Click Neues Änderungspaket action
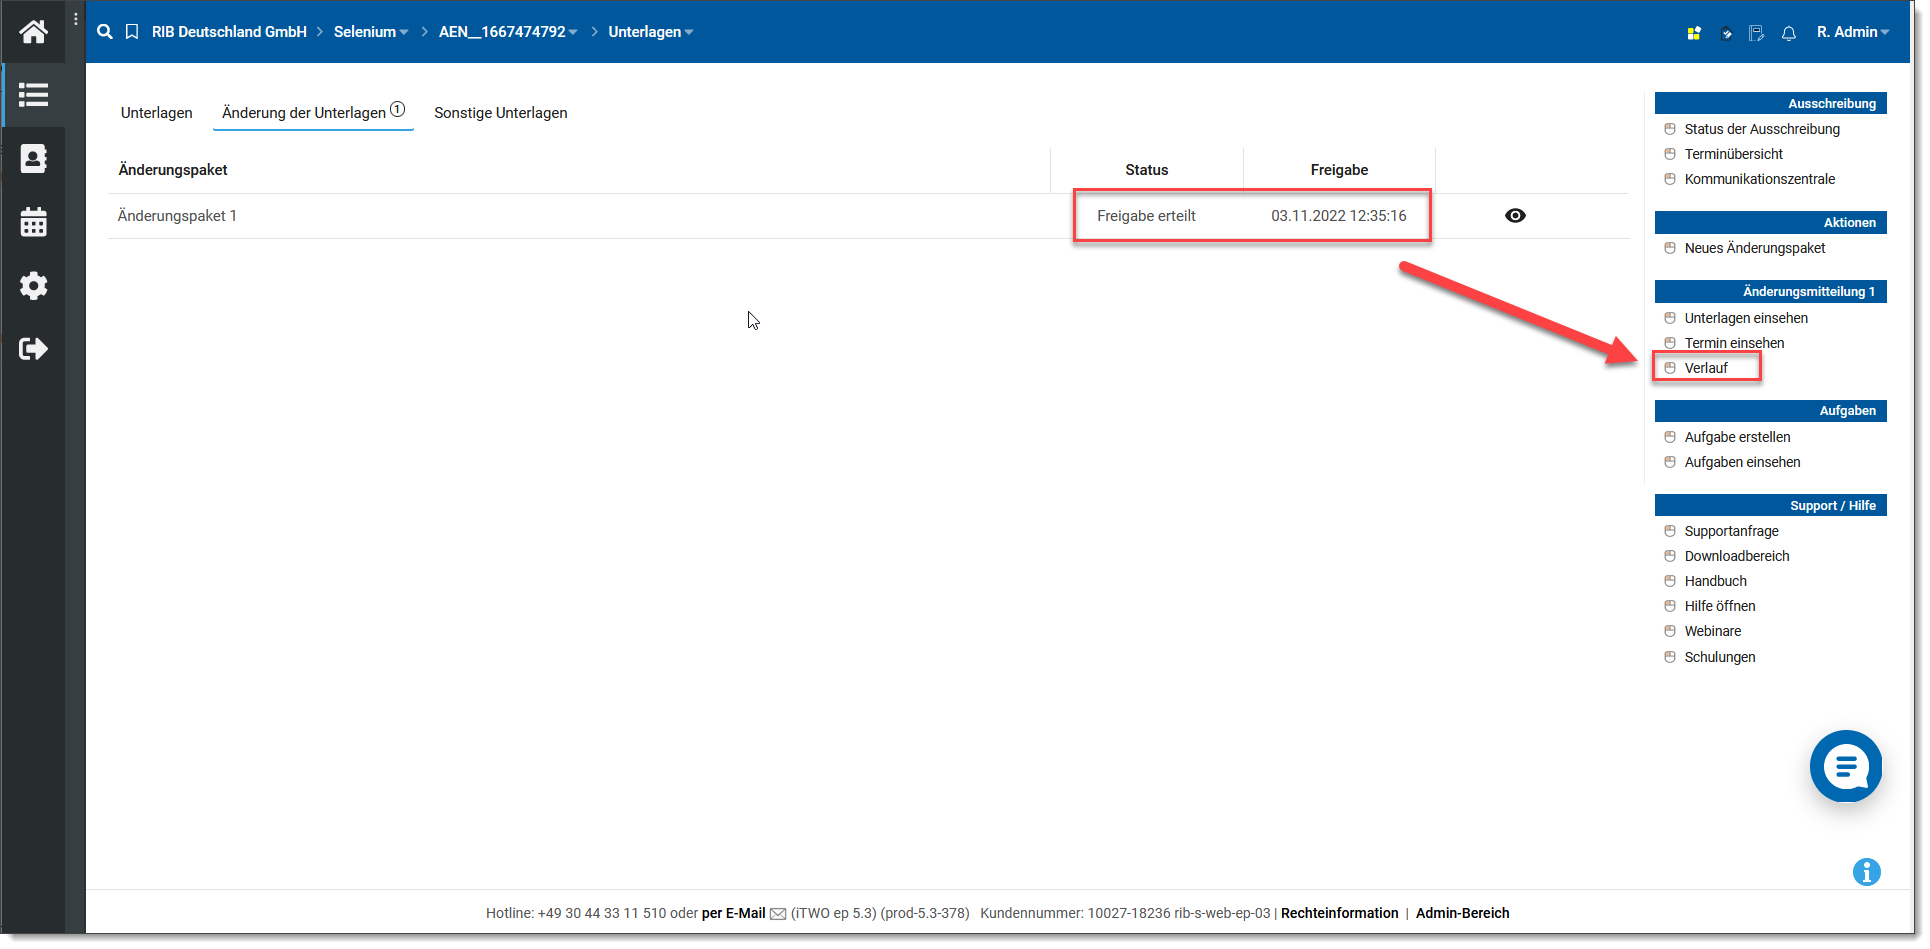1930x949 pixels. 1754,248
